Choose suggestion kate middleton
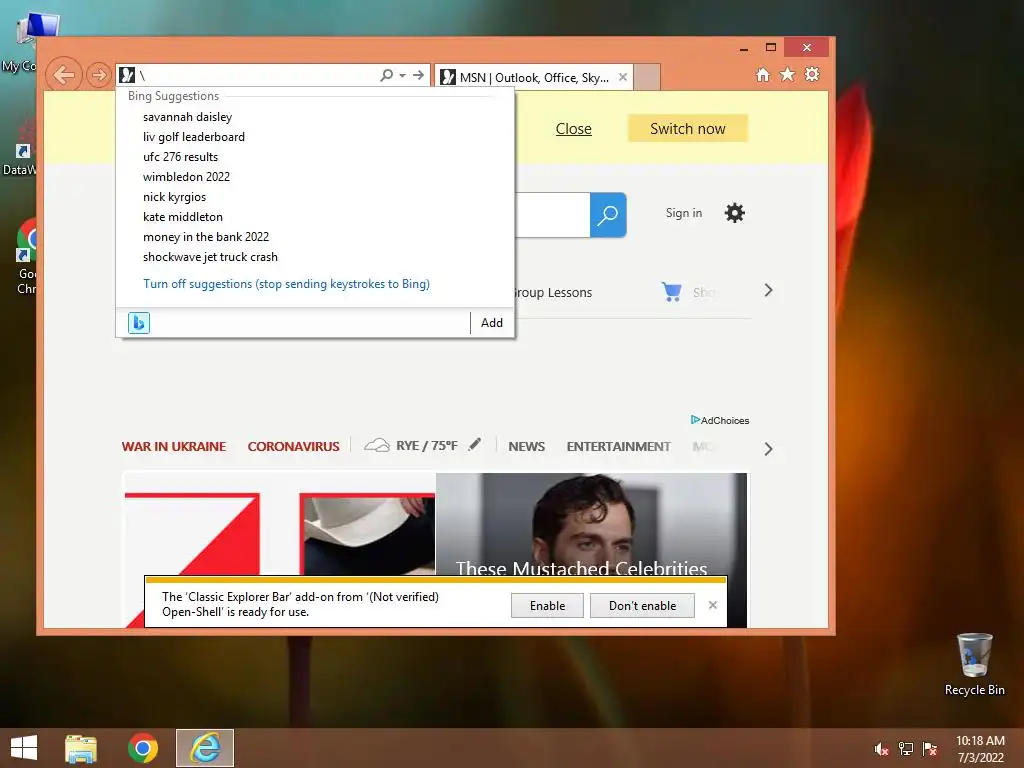Viewport: 1024px width, 768px height. [183, 217]
